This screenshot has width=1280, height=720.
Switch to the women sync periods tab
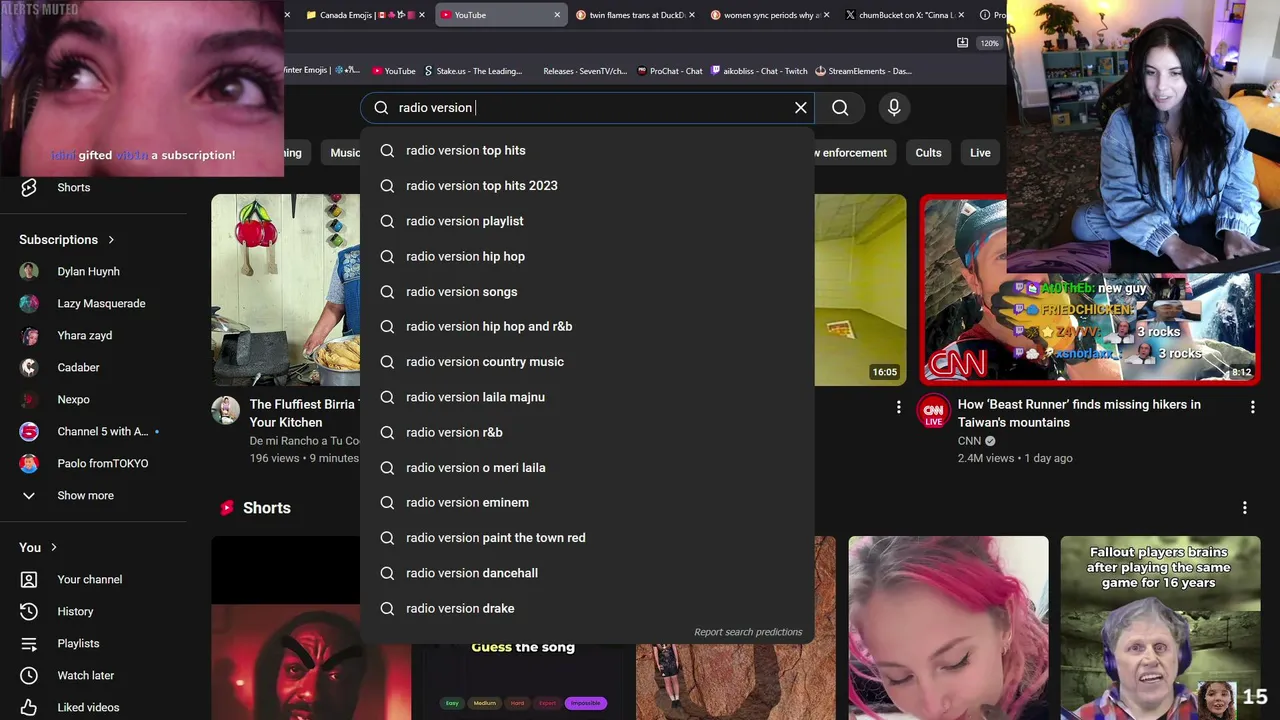pyautogui.click(x=770, y=15)
